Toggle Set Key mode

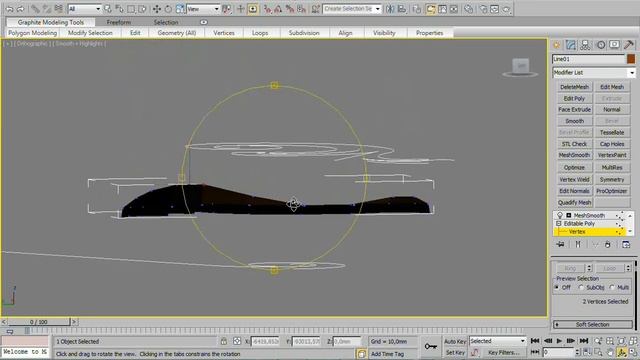[455, 352]
